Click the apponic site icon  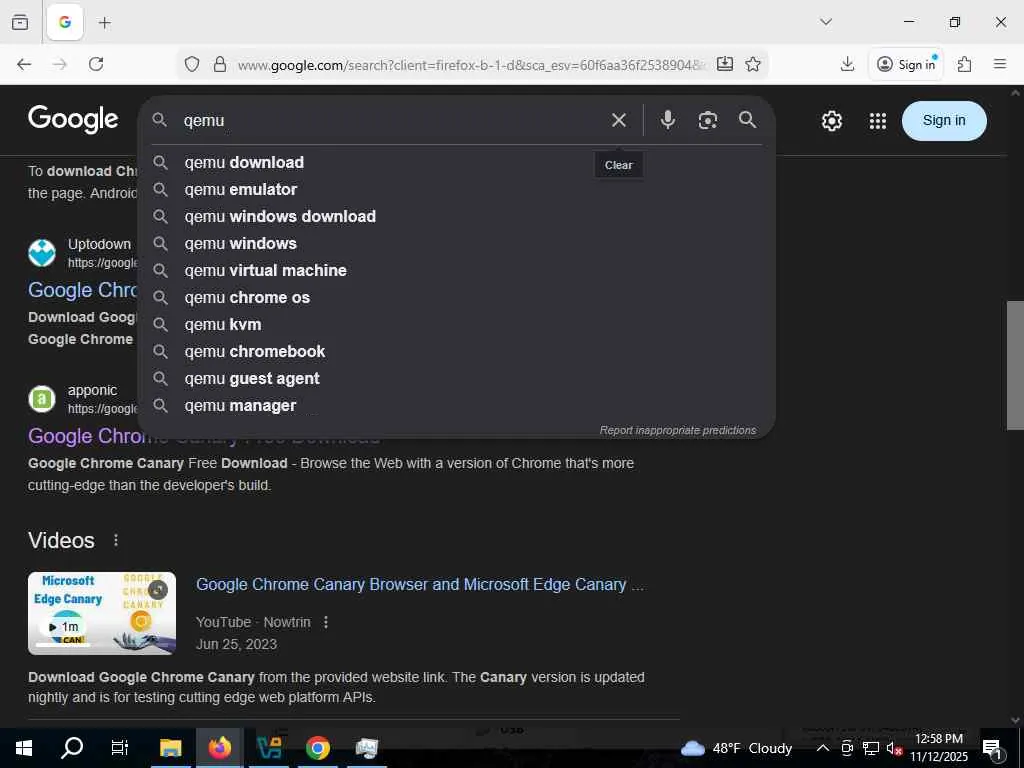pyautogui.click(x=42, y=399)
